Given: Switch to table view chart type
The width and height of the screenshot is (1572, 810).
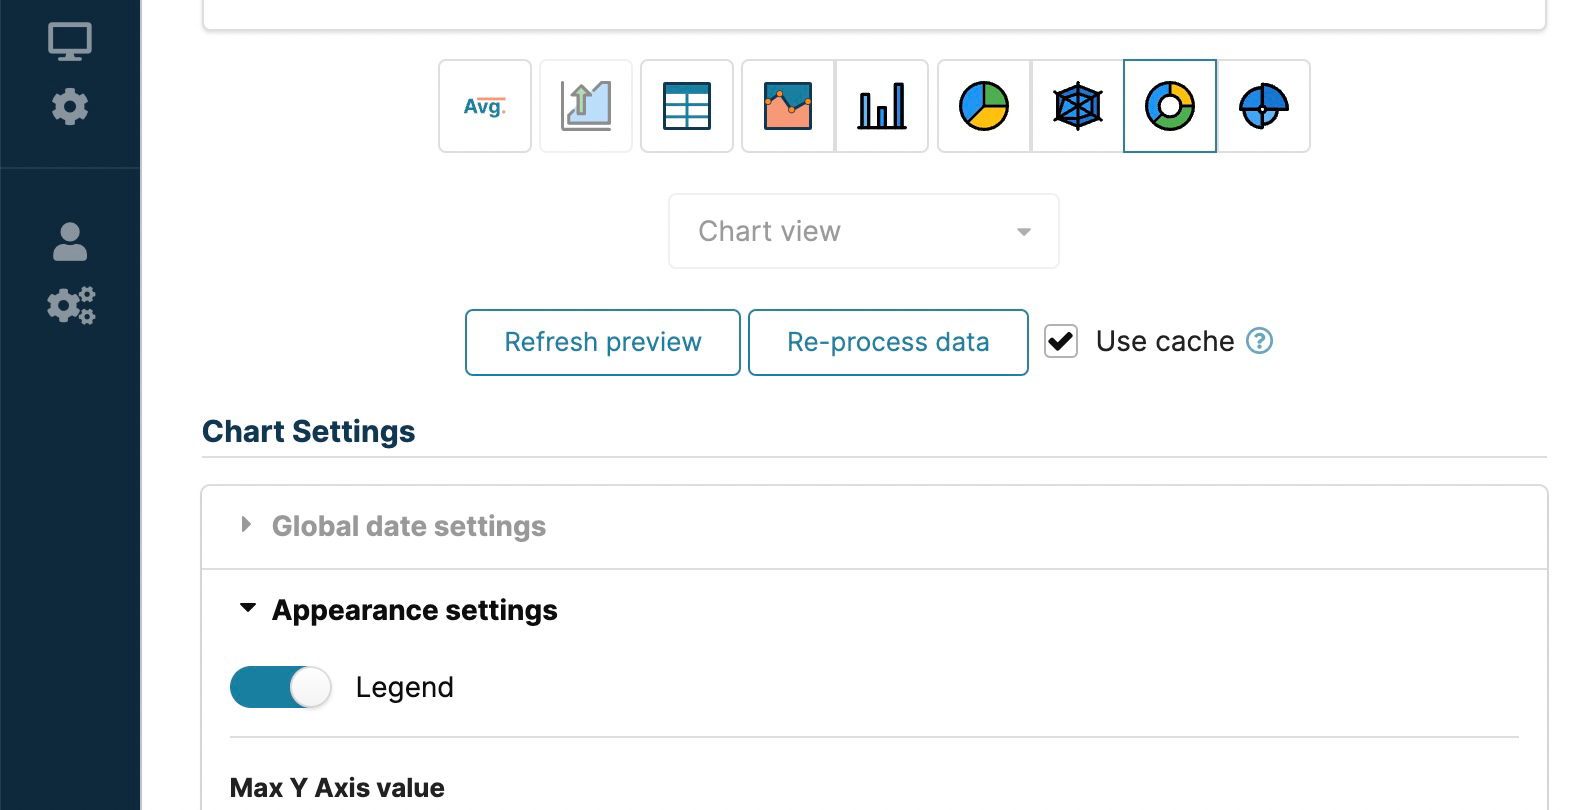Looking at the screenshot, I should click(x=687, y=106).
